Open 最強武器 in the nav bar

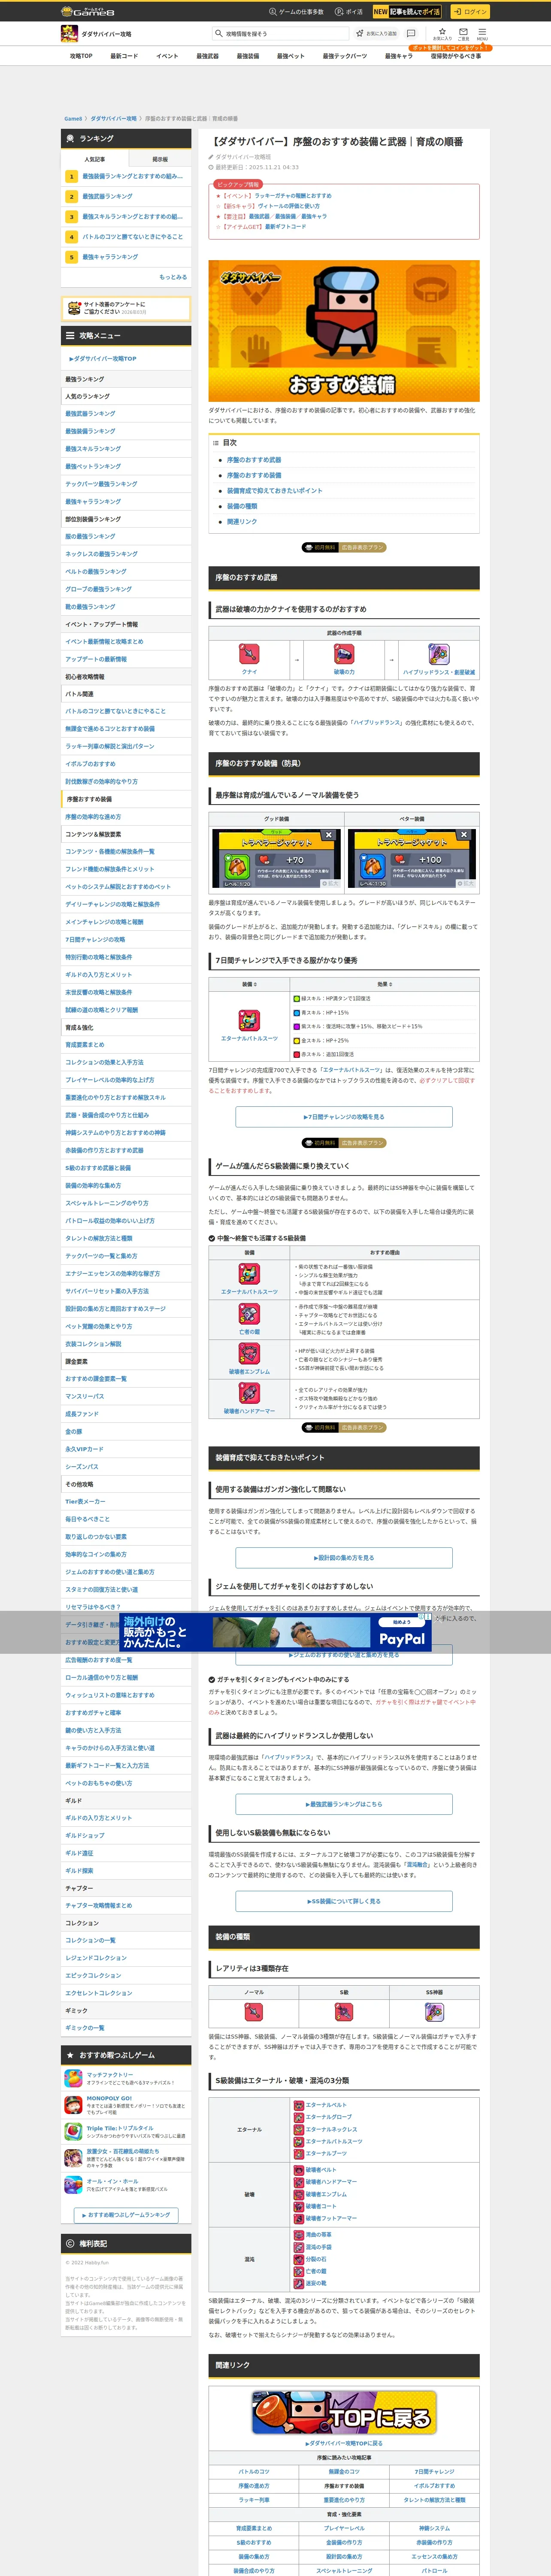(207, 56)
